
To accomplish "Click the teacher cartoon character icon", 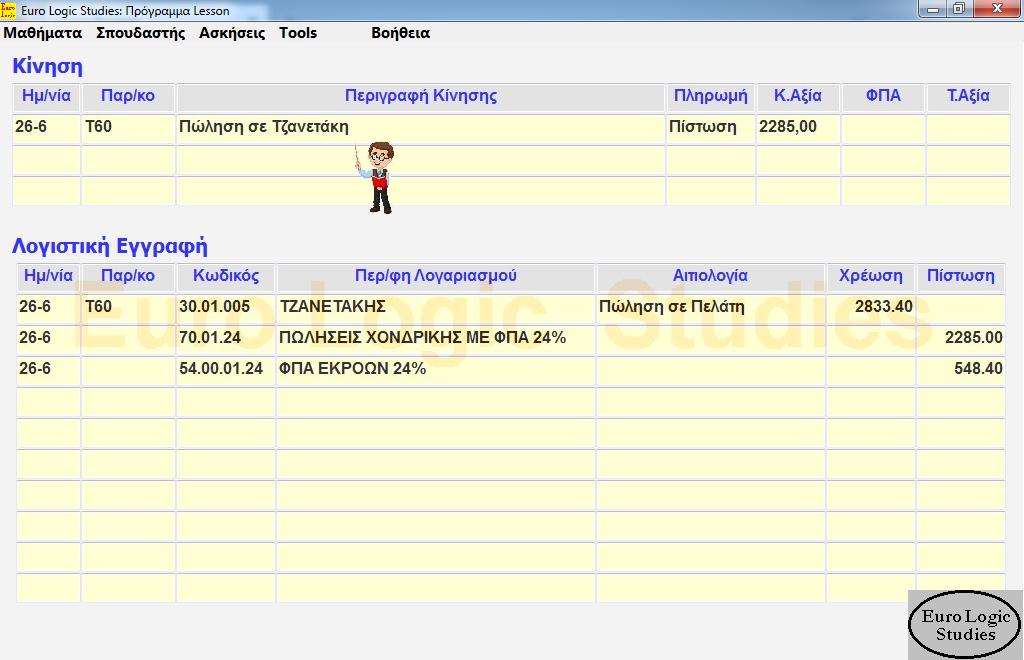I will coord(377,177).
